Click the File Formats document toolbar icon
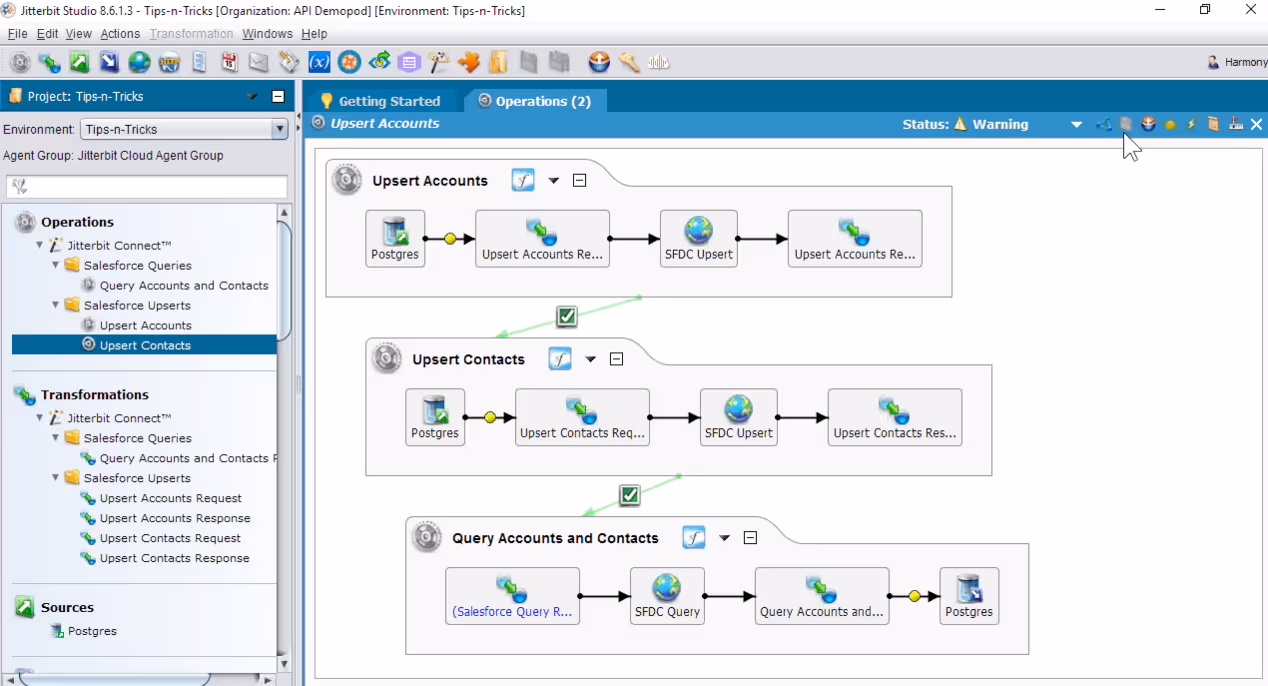1268x686 pixels. 200,62
